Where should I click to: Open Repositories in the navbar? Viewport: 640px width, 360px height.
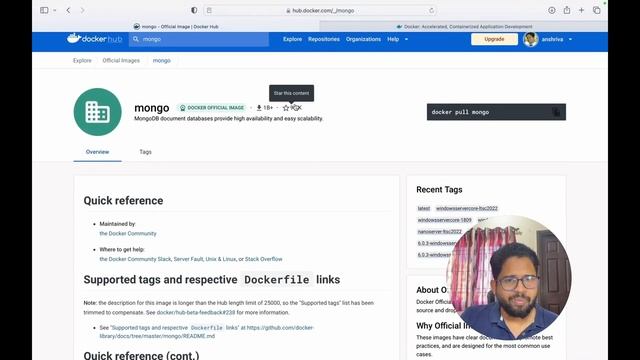point(324,39)
